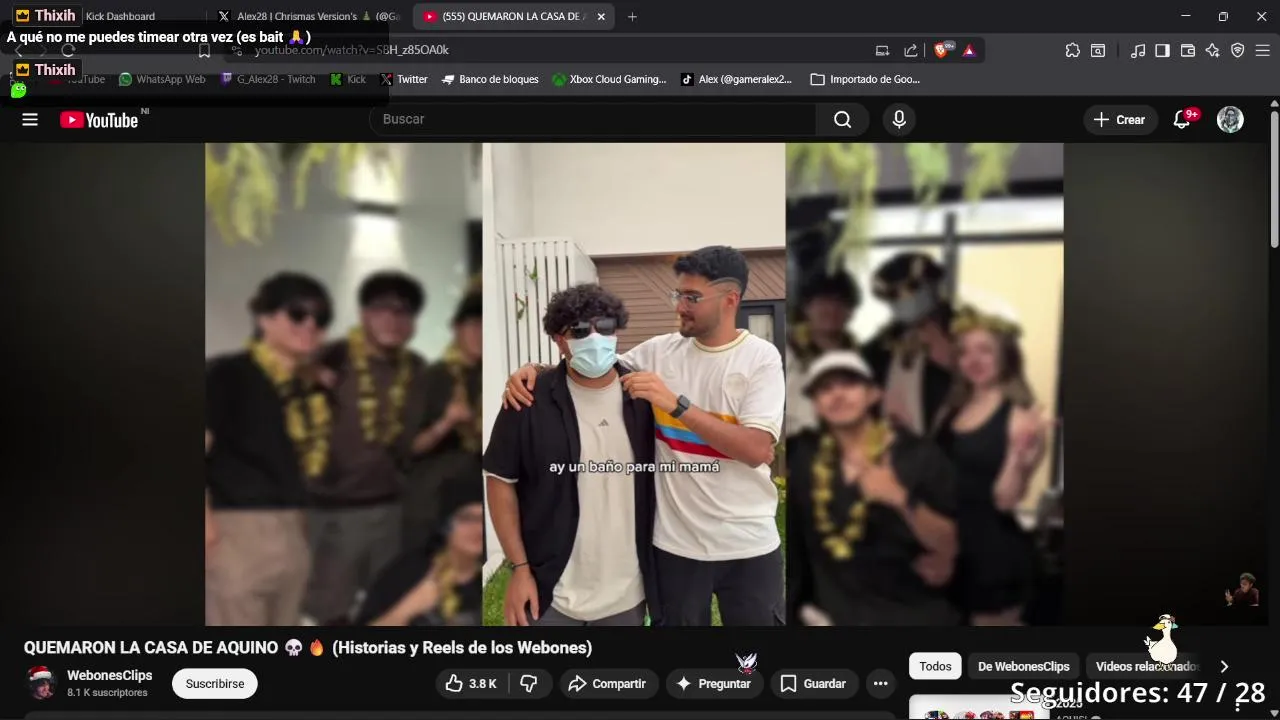This screenshot has height=720, width=1280.
Task: Open the YouTube guide hamburger menu
Action: click(x=30, y=120)
